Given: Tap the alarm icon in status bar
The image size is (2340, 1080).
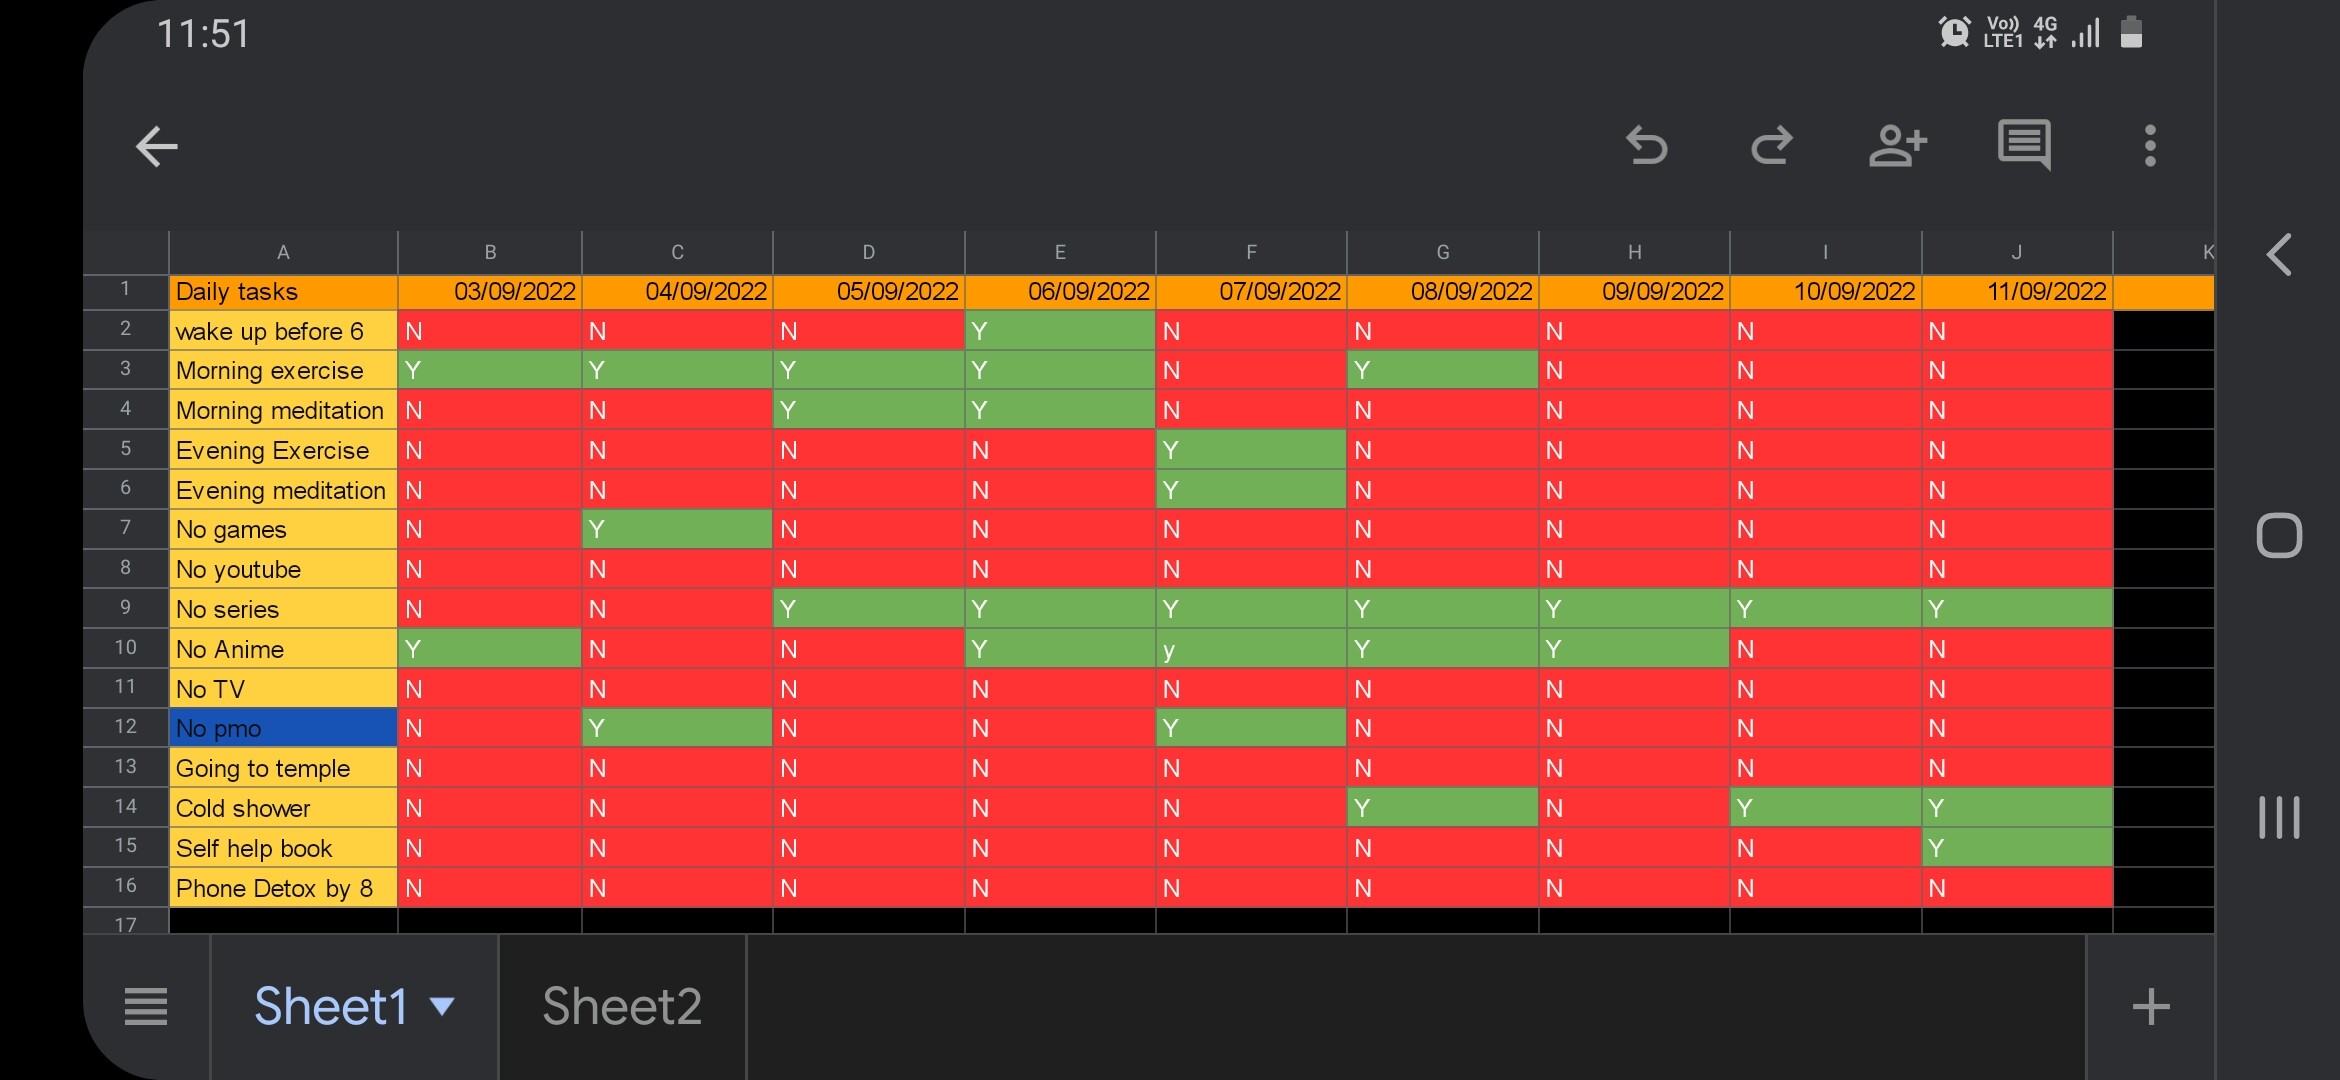Looking at the screenshot, I should [x=1953, y=32].
